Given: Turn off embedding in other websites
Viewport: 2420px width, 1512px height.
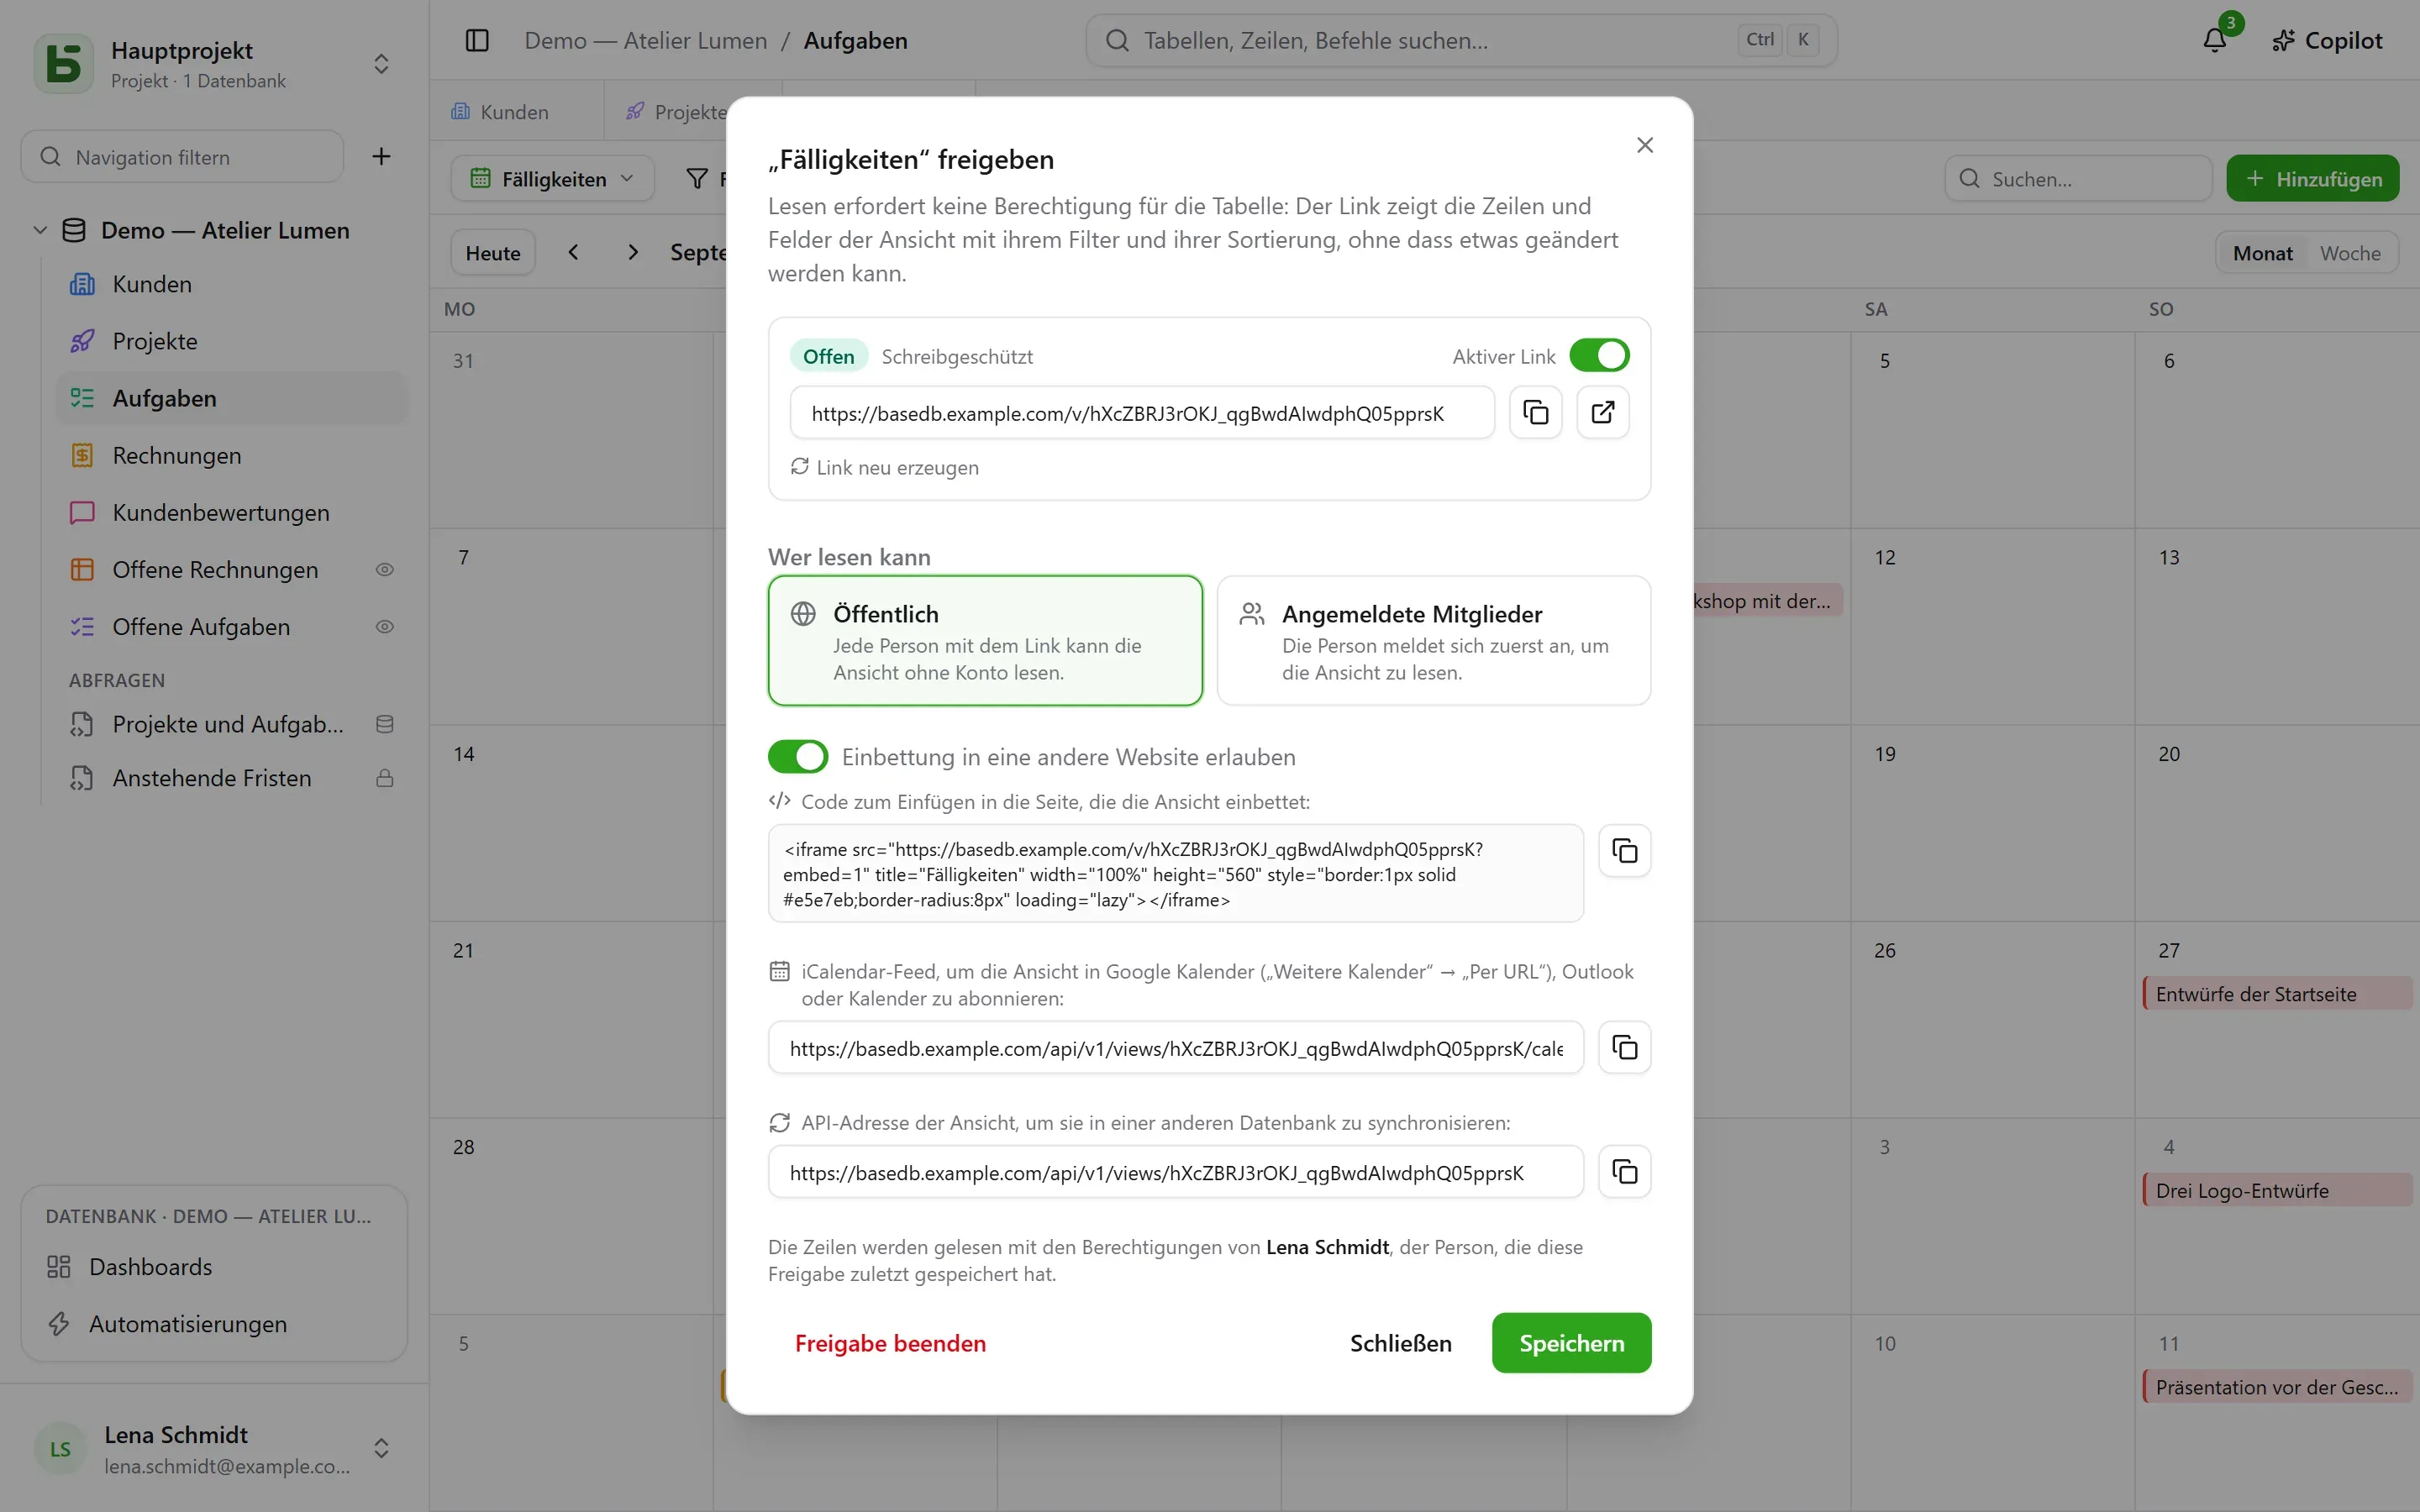Looking at the screenshot, I should (798, 756).
